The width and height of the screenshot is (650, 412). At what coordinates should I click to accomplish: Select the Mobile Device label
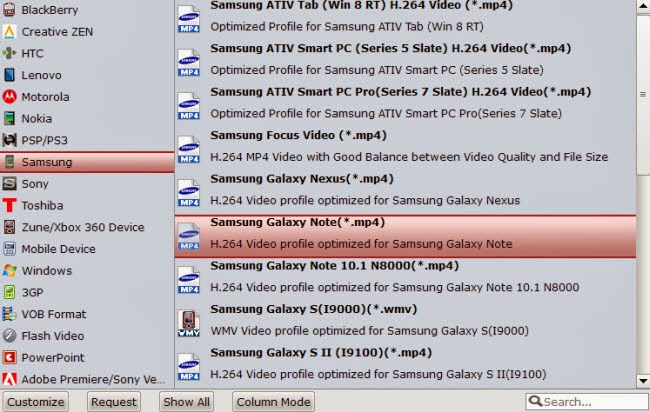pyautogui.click(x=58, y=249)
